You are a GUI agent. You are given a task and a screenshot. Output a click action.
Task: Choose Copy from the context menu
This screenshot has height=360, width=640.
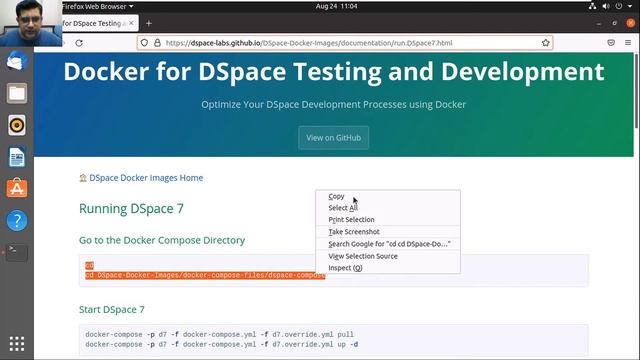(x=388, y=196)
